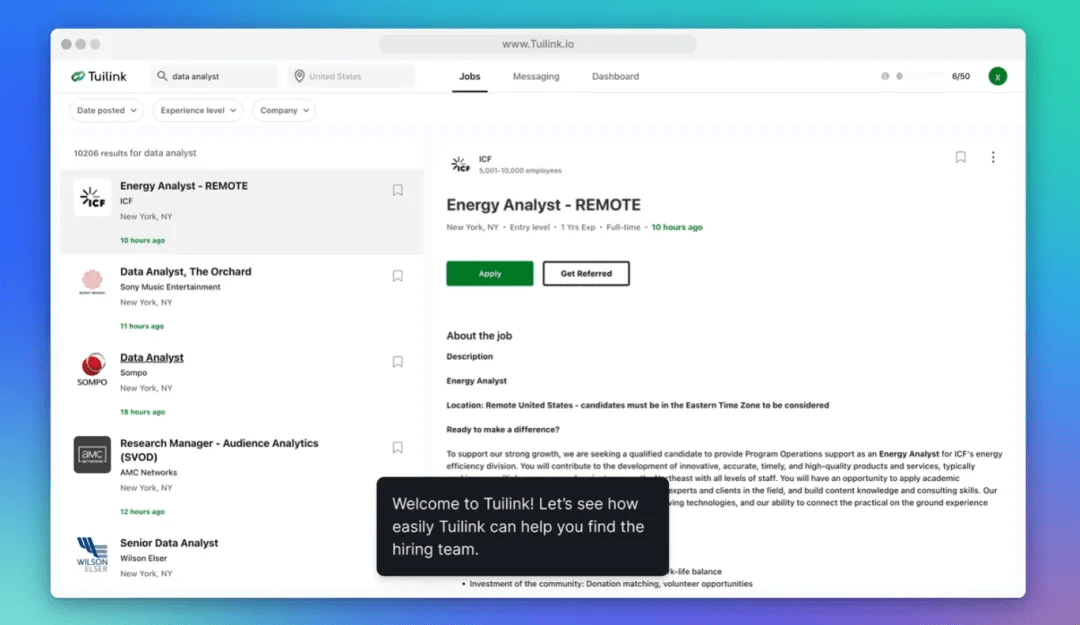Screen dimensions: 1080x625
Task: Click the ICF logo on Energy Analyst card
Action: pos(92,198)
